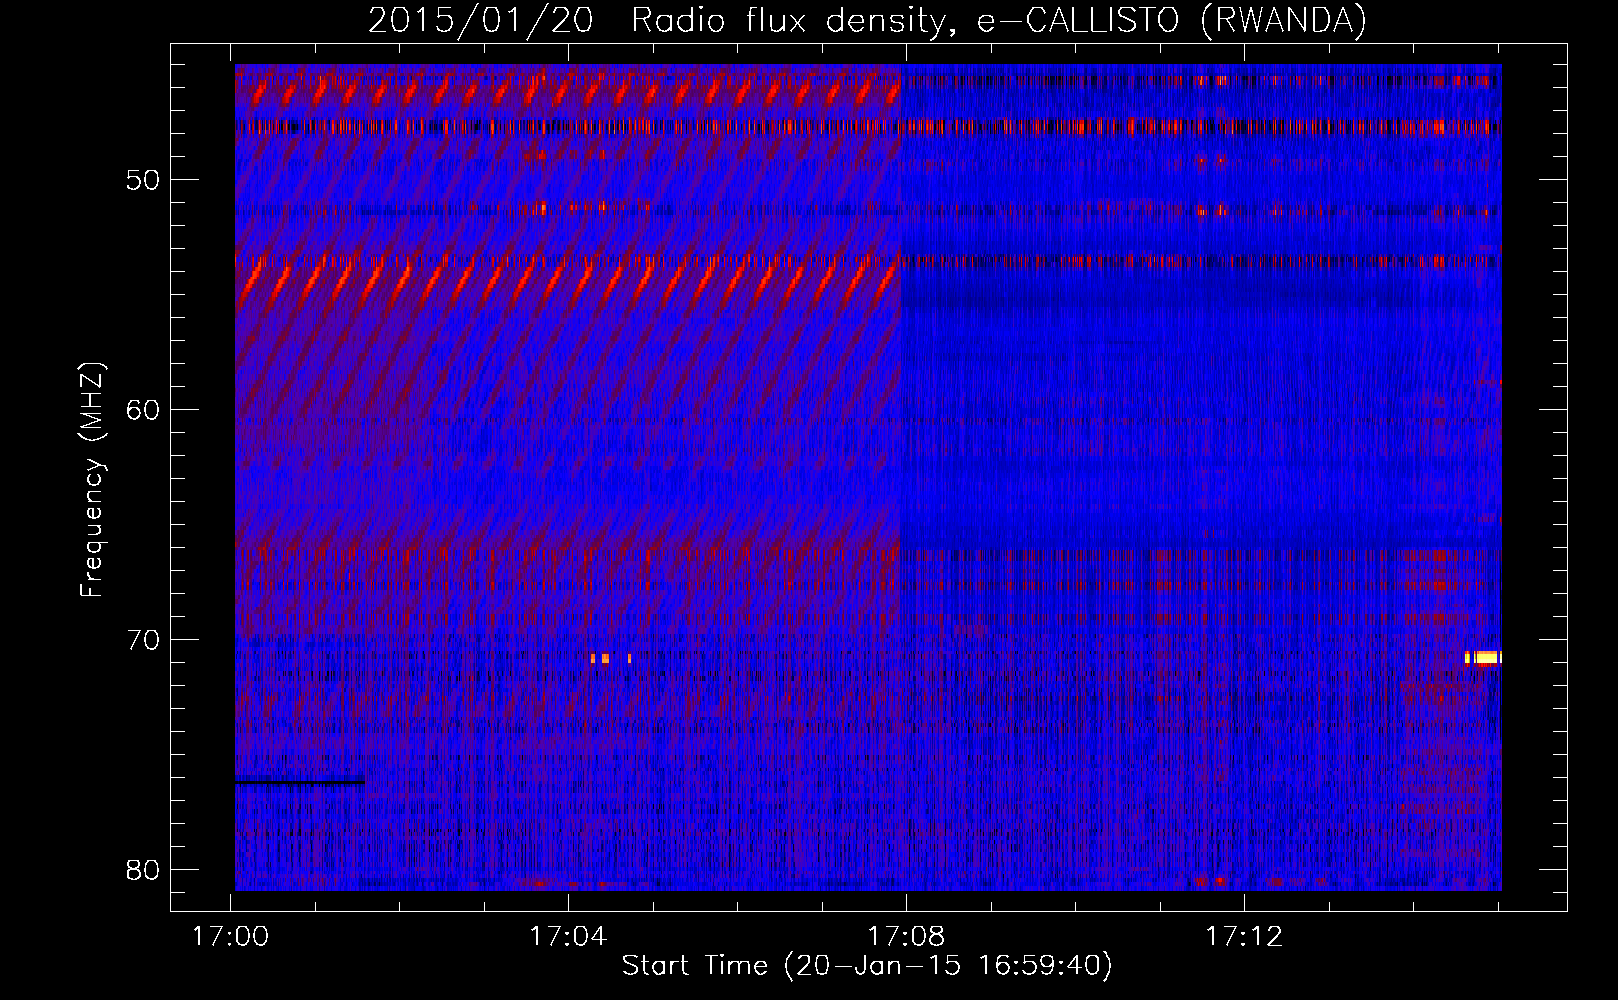Click the 'Frequency (MHZ)' y-axis label

click(x=92, y=481)
